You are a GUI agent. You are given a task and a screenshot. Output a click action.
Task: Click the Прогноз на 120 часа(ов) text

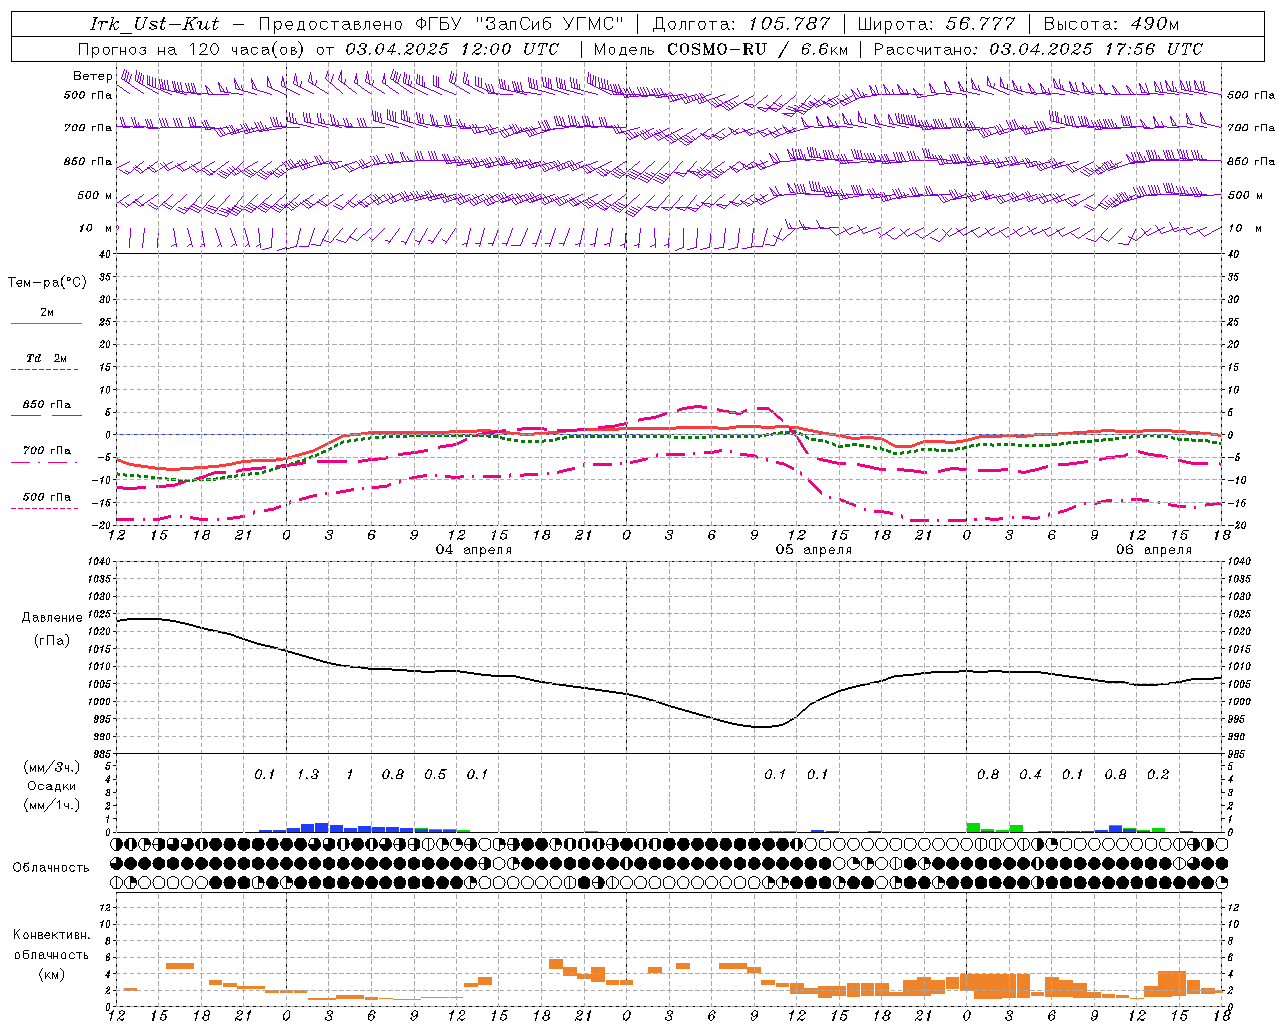pos(193,49)
